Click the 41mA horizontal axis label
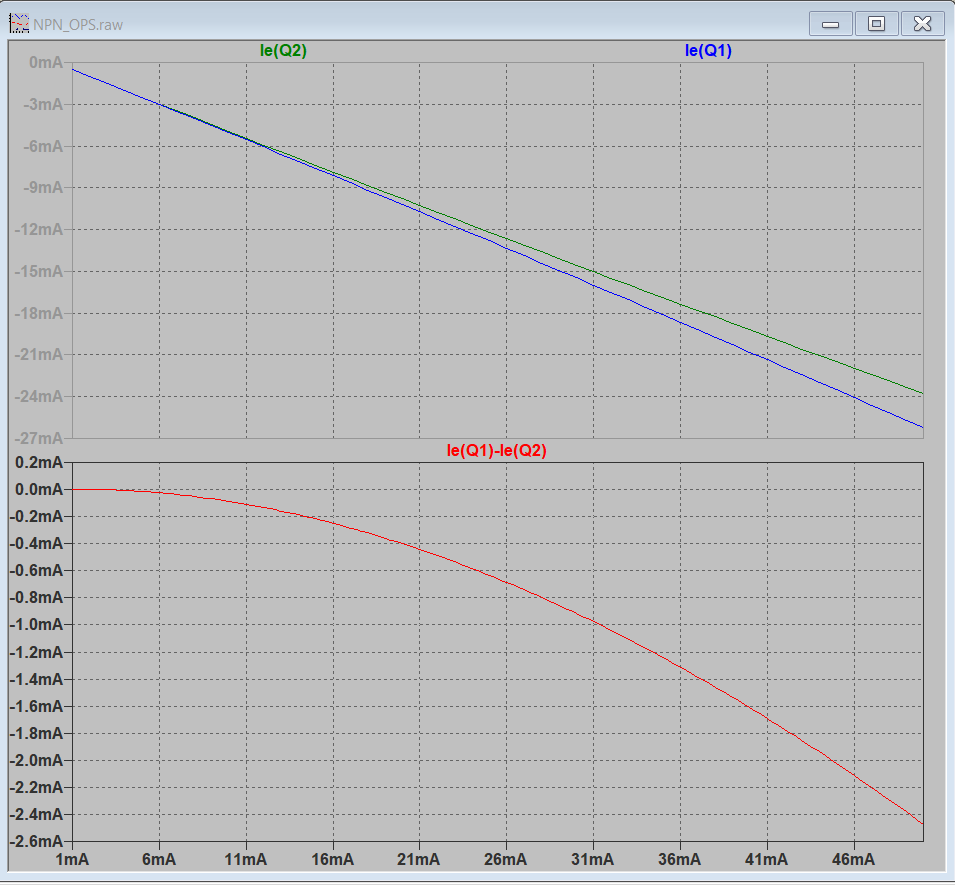Image resolution: width=955 pixels, height=885 pixels. 767,859
